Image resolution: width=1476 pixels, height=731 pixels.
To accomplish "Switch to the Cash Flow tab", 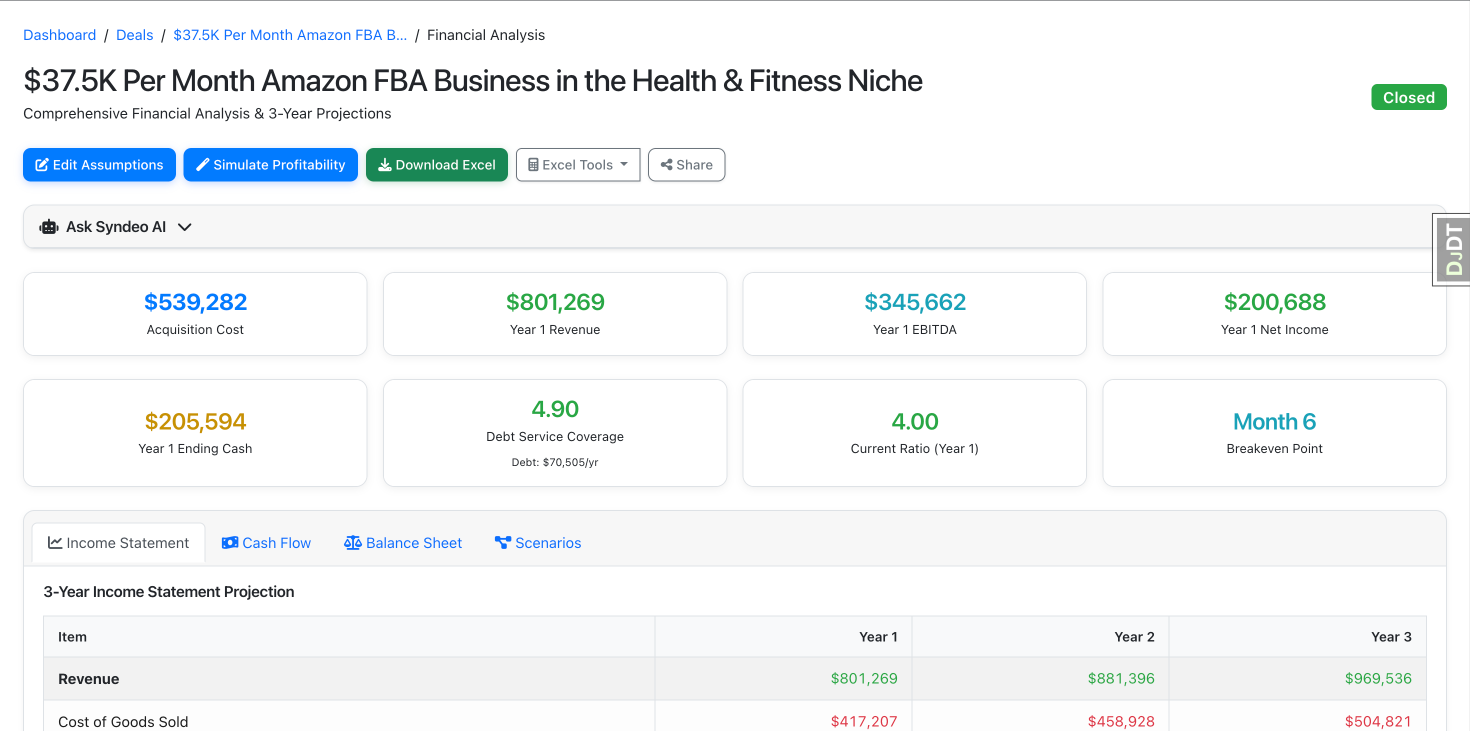I will [266, 543].
